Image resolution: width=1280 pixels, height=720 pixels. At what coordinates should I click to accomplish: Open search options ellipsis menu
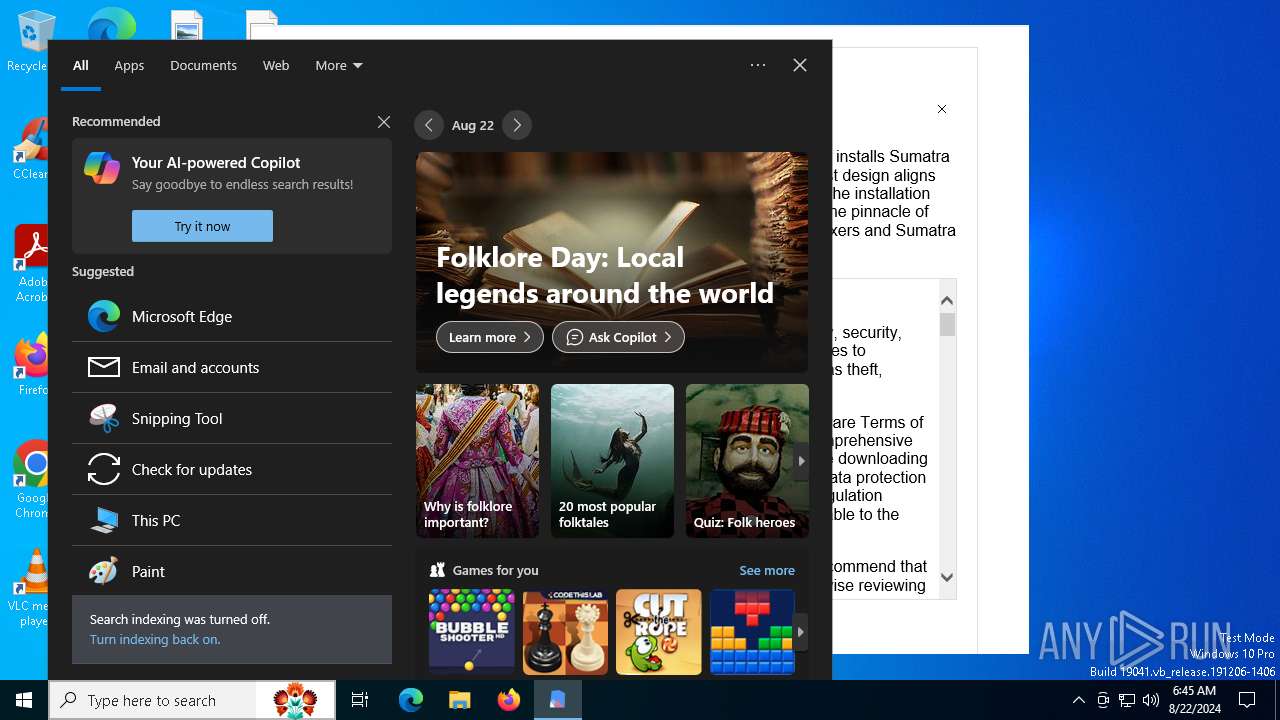758,65
